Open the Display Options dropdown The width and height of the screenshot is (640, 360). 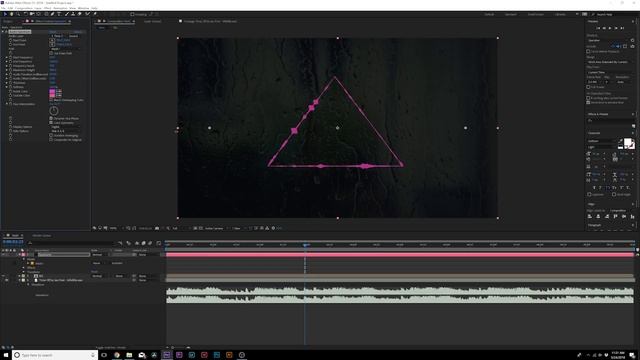[x=65, y=127]
